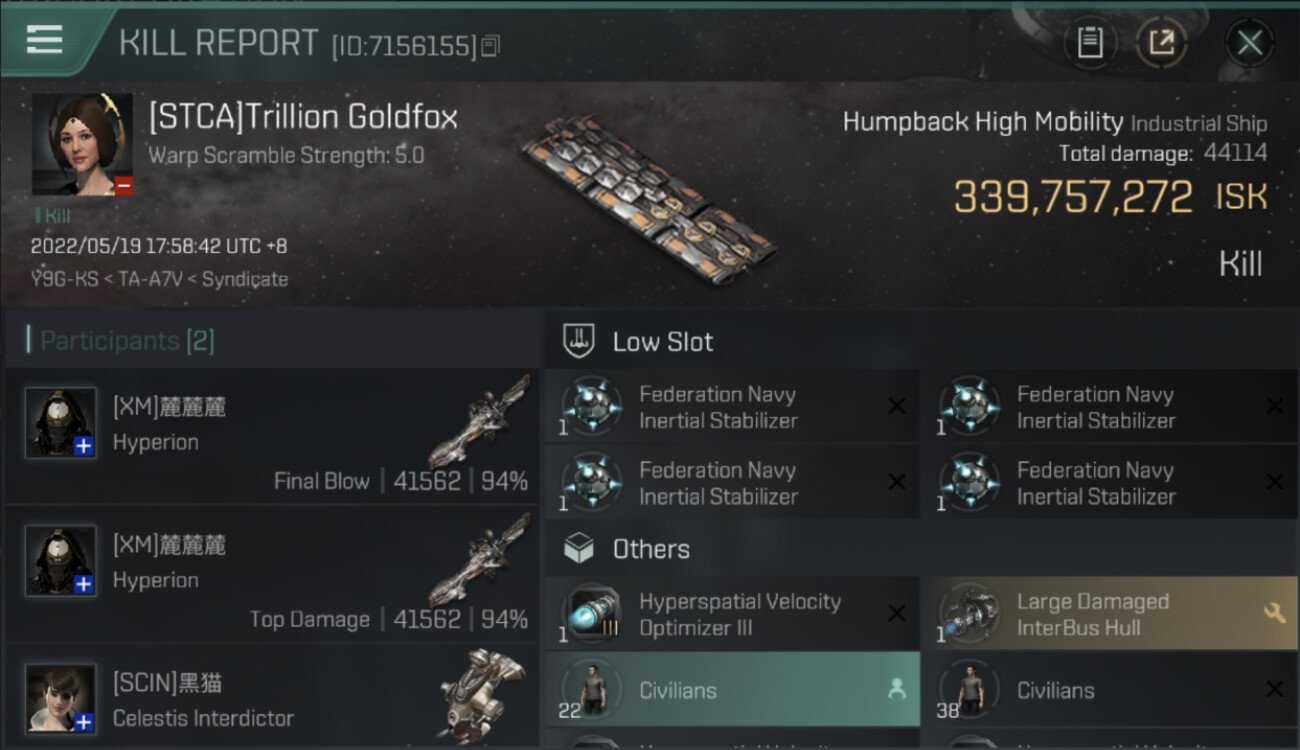Open the hamburger main menu
1300x750 pixels.
click(45, 40)
